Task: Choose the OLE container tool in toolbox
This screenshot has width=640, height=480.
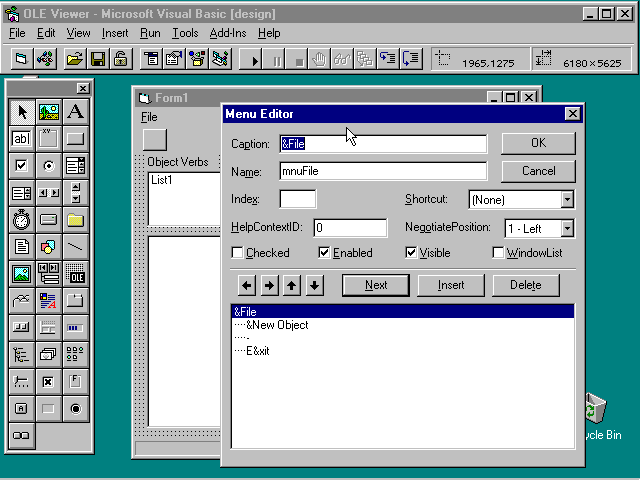Action: (75, 273)
